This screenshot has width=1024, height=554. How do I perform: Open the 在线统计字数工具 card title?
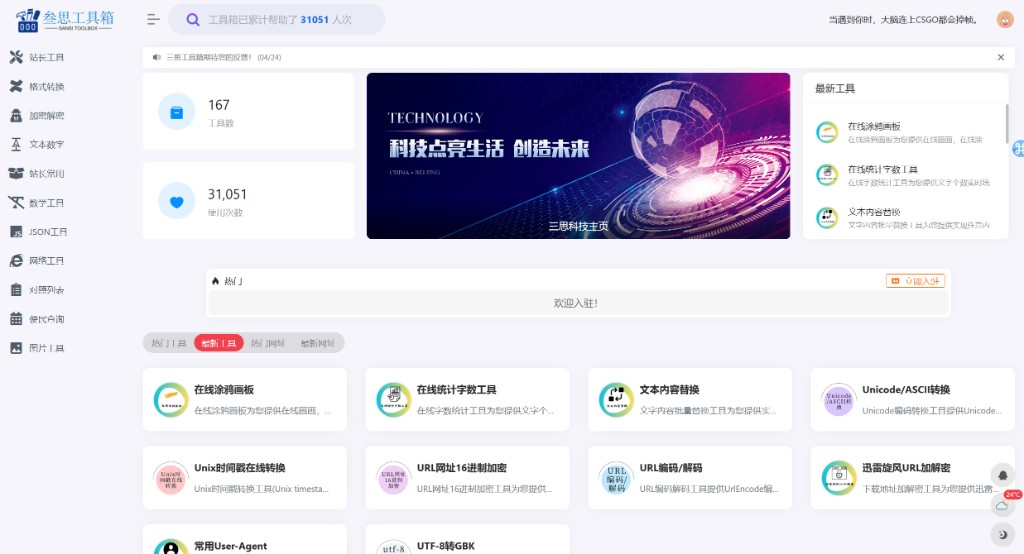pyautogui.click(x=456, y=389)
